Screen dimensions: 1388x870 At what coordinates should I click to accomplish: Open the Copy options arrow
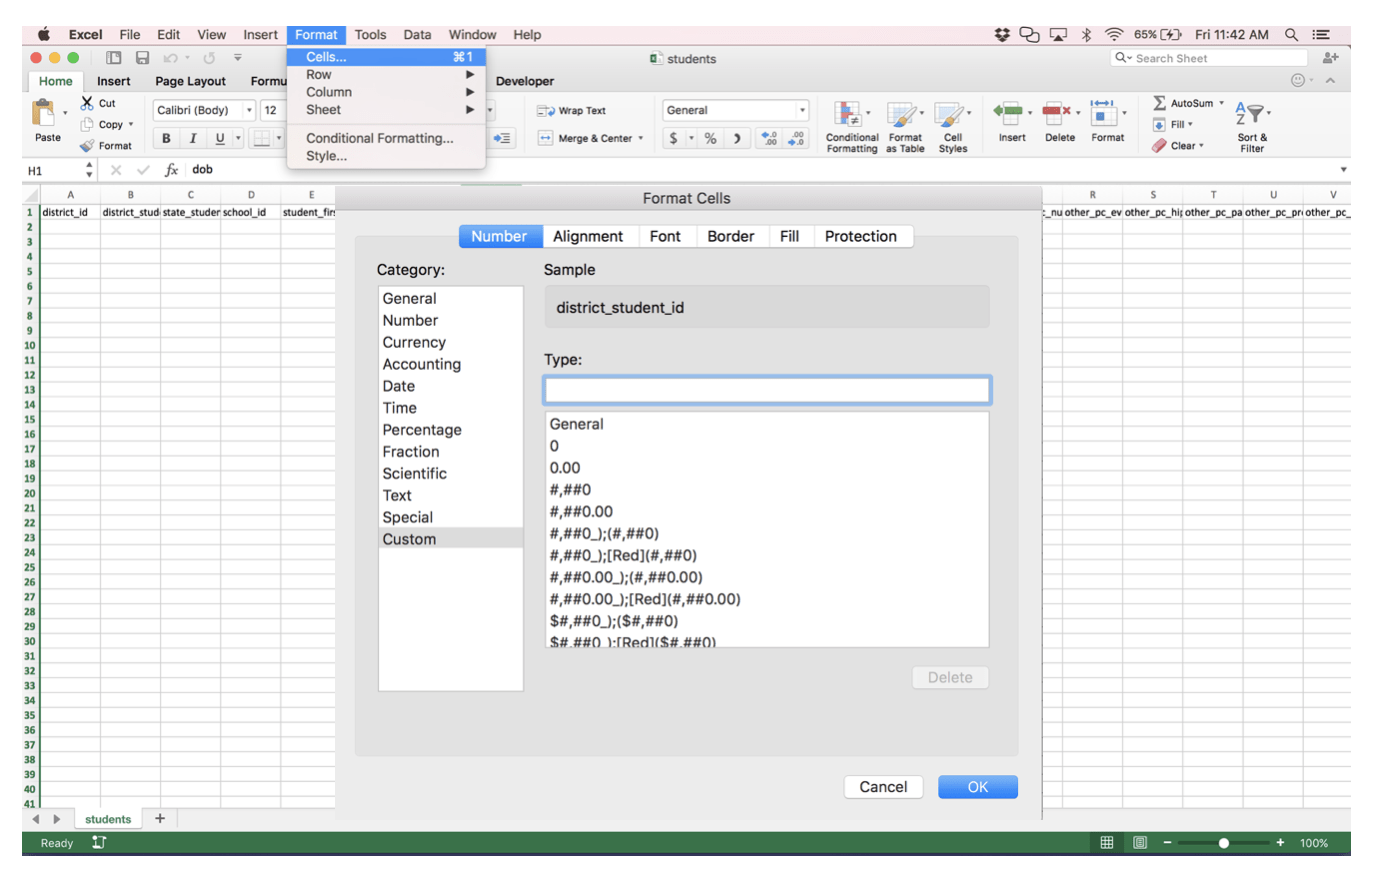pos(131,125)
